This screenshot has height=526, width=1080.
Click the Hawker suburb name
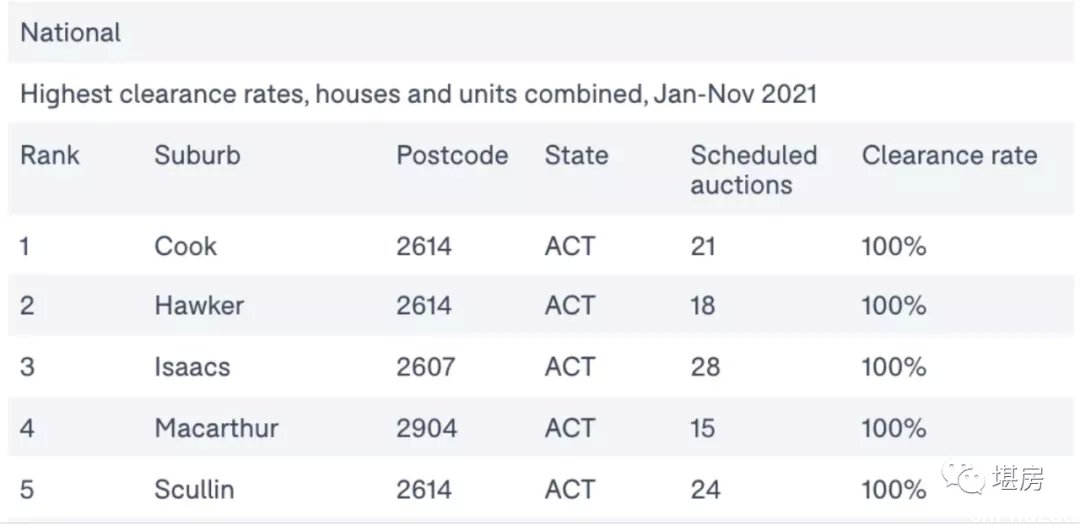click(199, 306)
